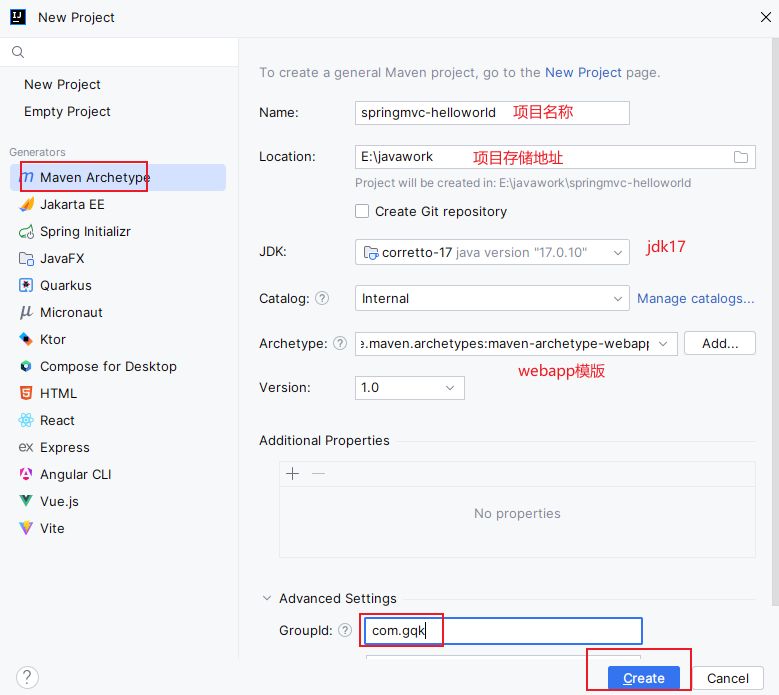779x695 pixels.
Task: Click the Angular CLI icon
Action: [x=26, y=474]
